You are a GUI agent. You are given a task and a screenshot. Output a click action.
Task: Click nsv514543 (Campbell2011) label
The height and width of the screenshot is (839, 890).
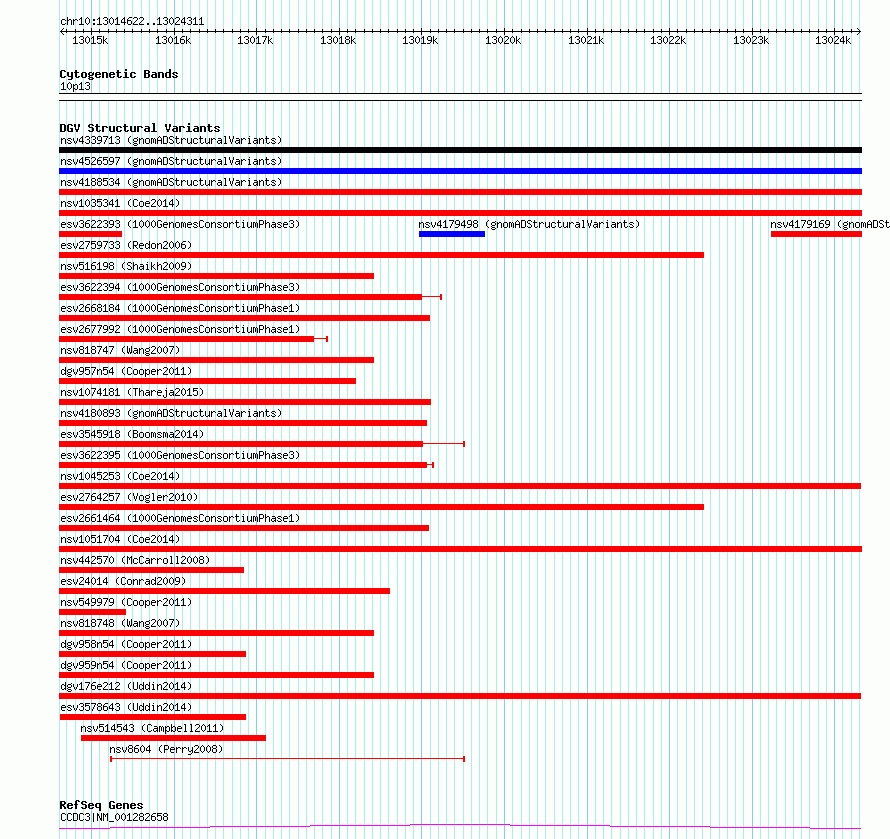152,728
